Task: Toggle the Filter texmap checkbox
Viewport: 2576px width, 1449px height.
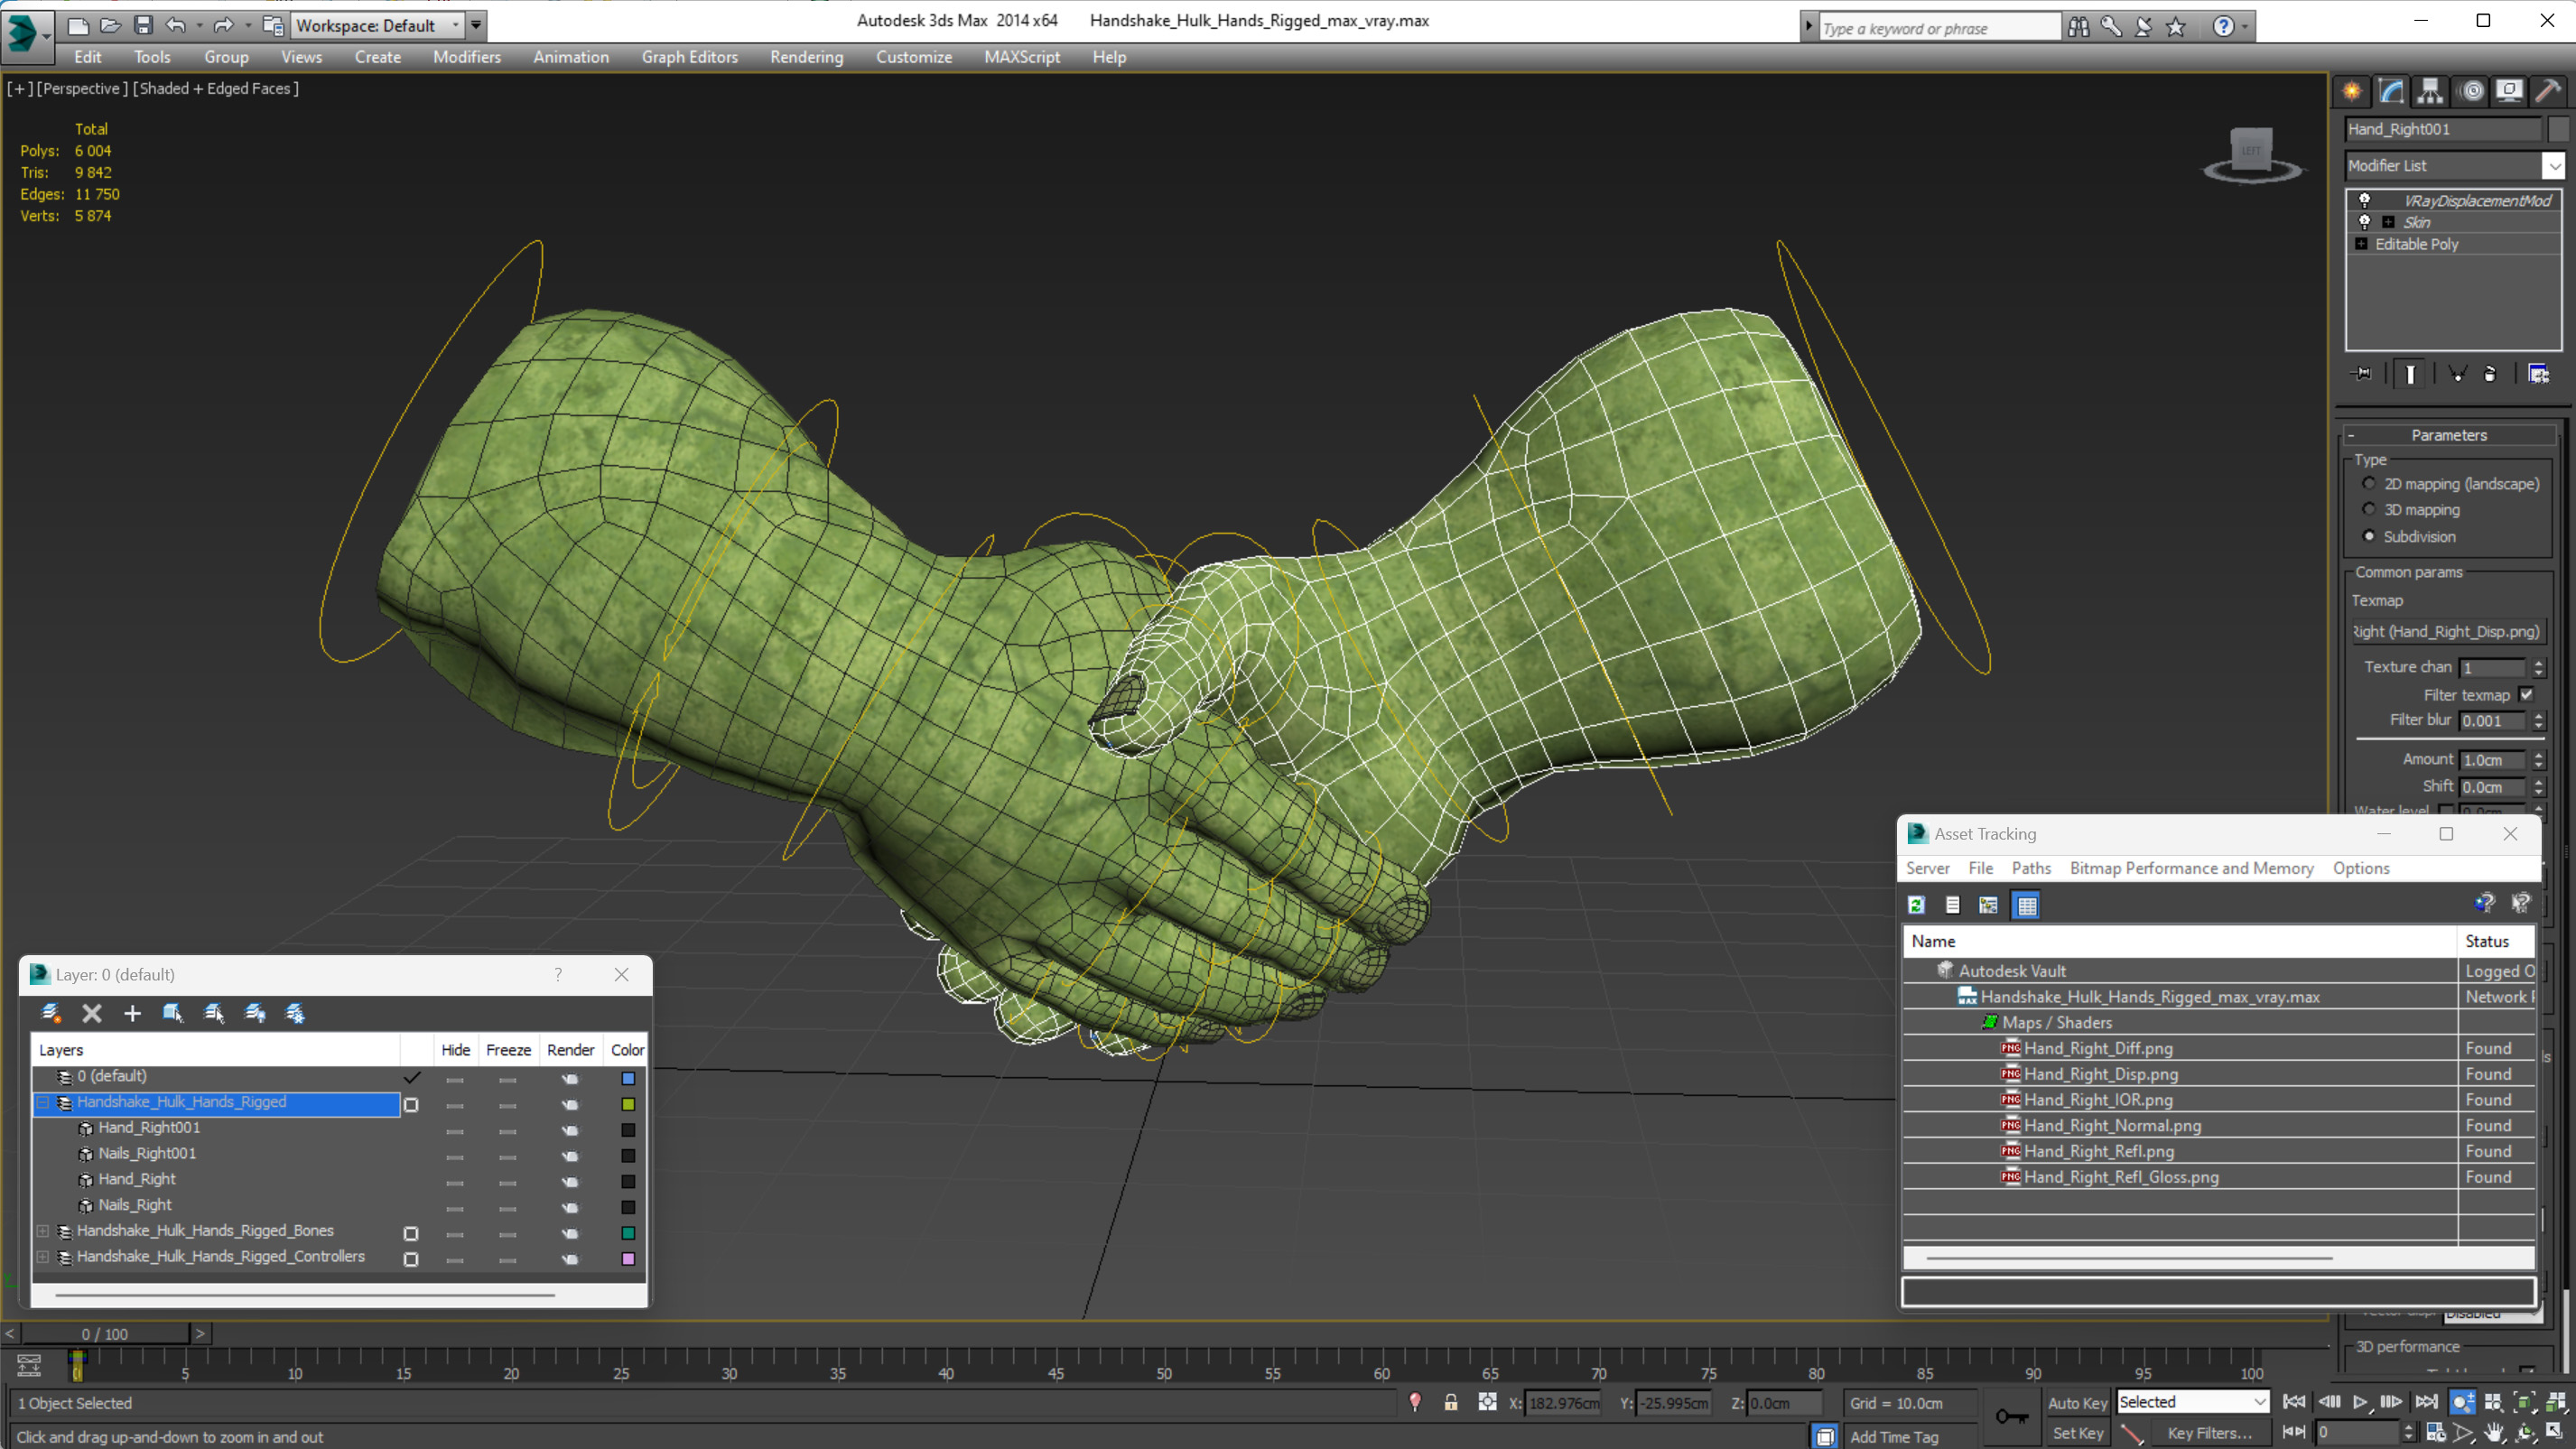Action: point(2526,694)
